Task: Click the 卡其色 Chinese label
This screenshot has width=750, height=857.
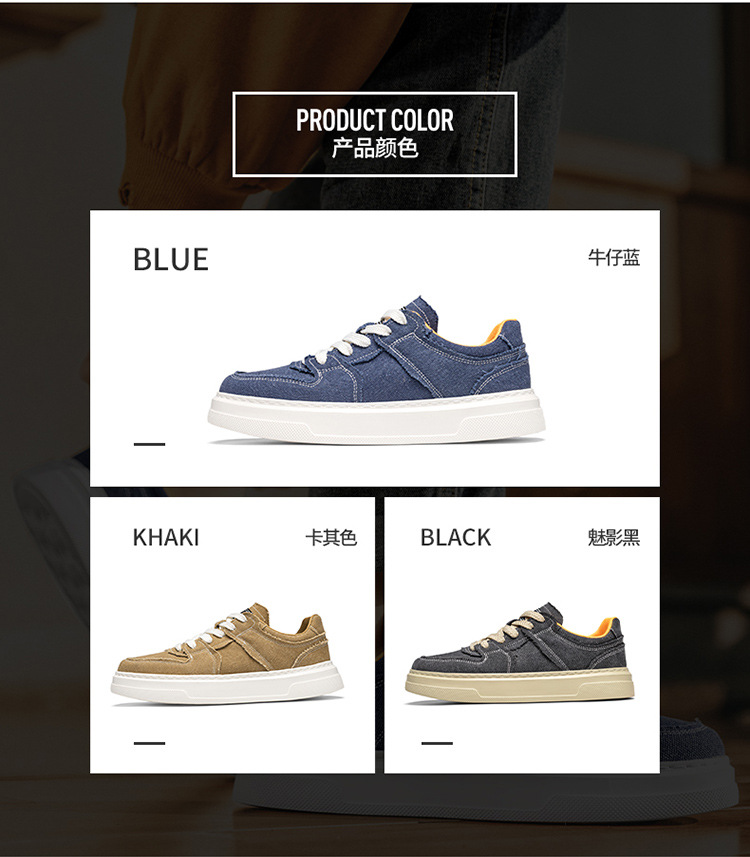Action: 331,537
